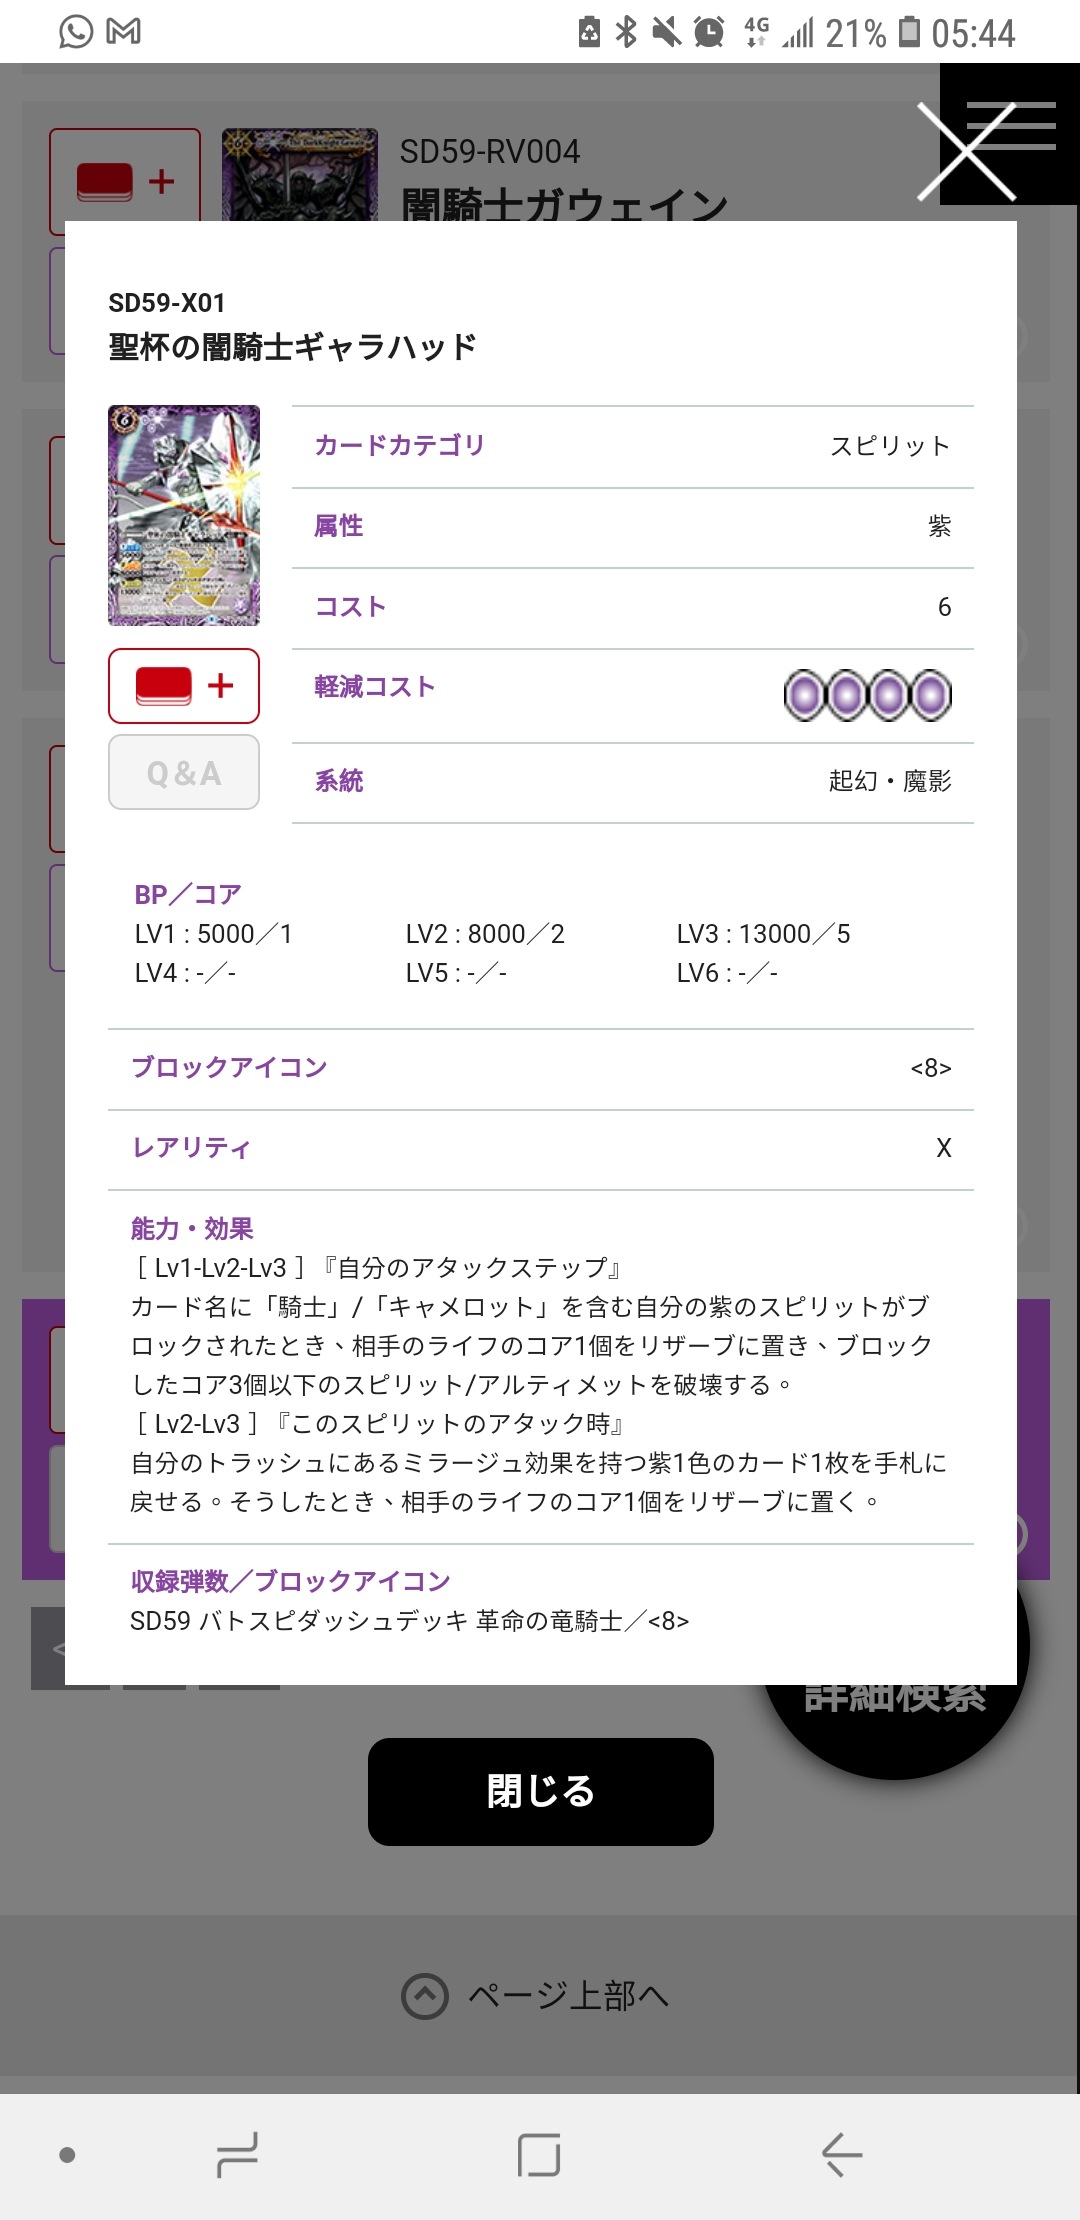Tap the 軽減コスト purple symbols
The height and width of the screenshot is (2220, 1080).
pyautogui.click(x=868, y=695)
